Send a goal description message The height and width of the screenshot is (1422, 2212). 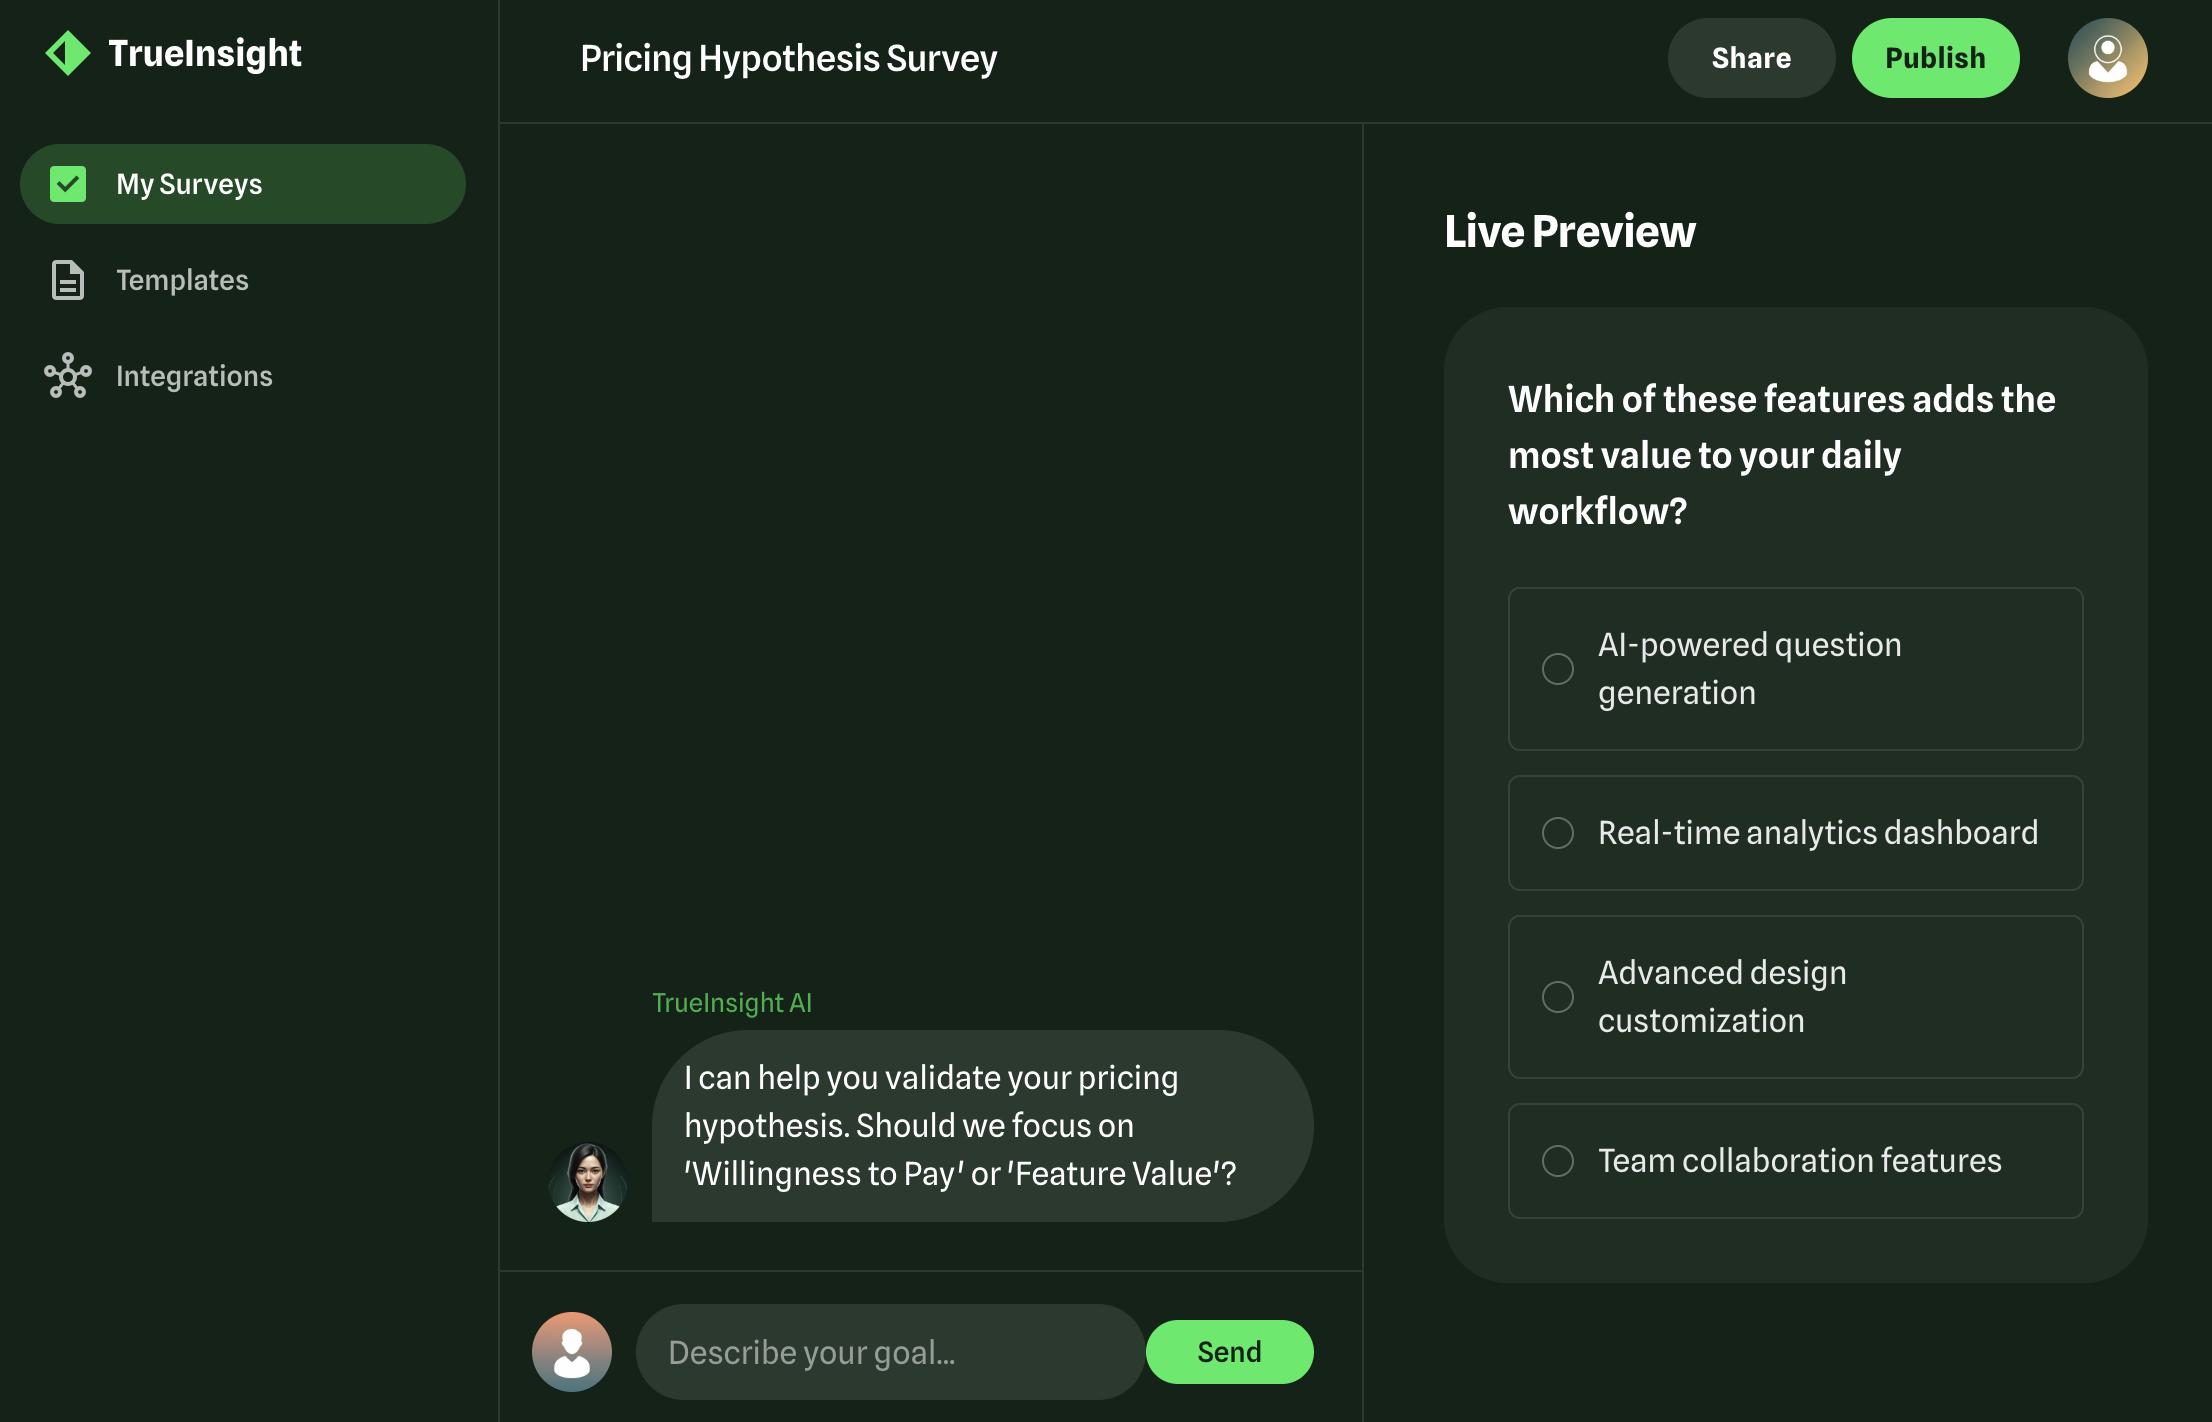1229,1351
